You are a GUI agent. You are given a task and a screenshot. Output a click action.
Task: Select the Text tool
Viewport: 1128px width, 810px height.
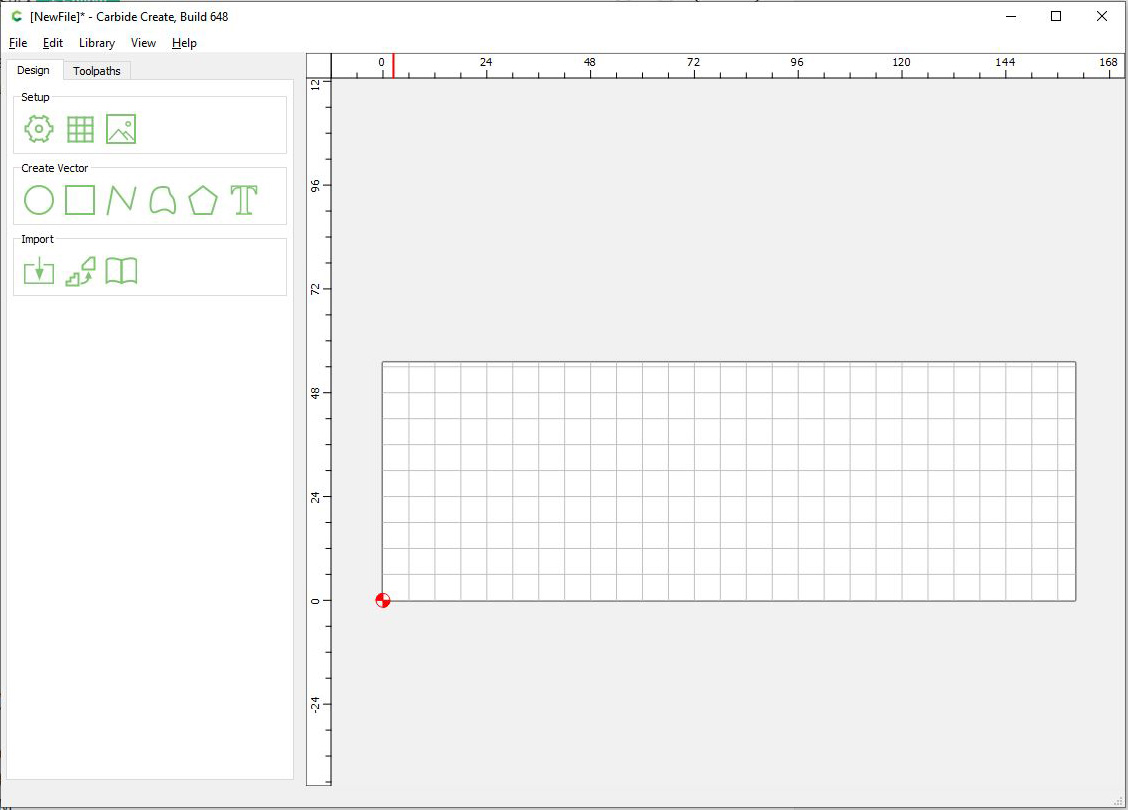click(x=244, y=200)
